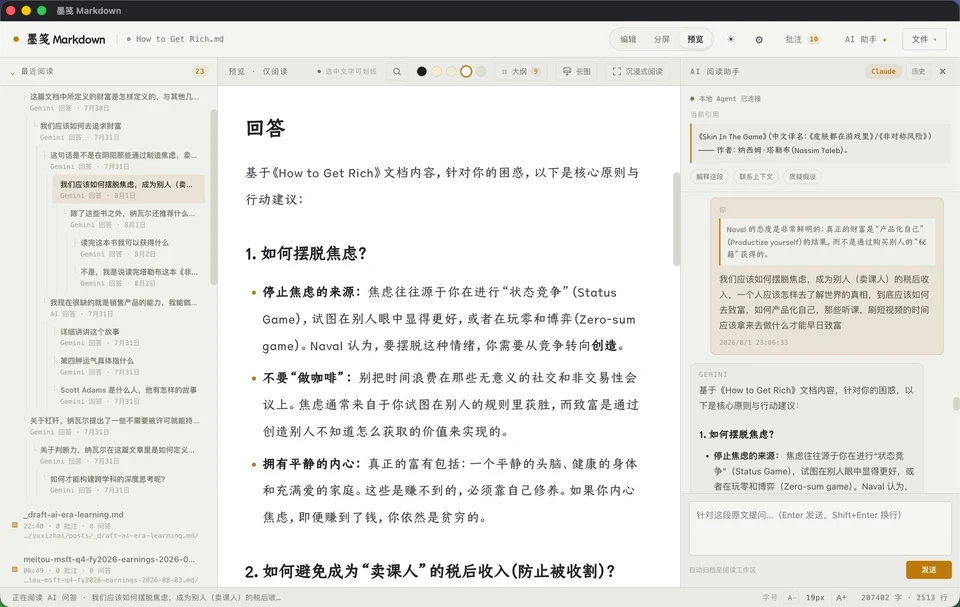Click the 预览 · 仅阅读 mode label
This screenshot has width=960, height=607.
point(258,72)
